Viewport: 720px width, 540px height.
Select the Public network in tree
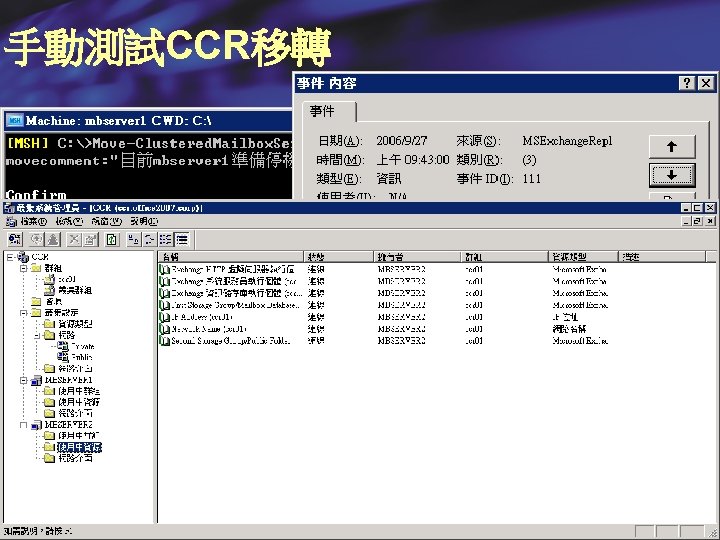pos(82,357)
